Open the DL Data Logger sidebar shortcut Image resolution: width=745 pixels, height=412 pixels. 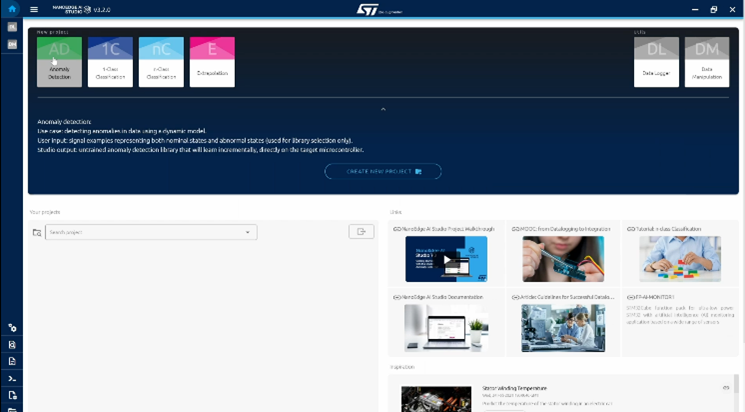pos(12,27)
